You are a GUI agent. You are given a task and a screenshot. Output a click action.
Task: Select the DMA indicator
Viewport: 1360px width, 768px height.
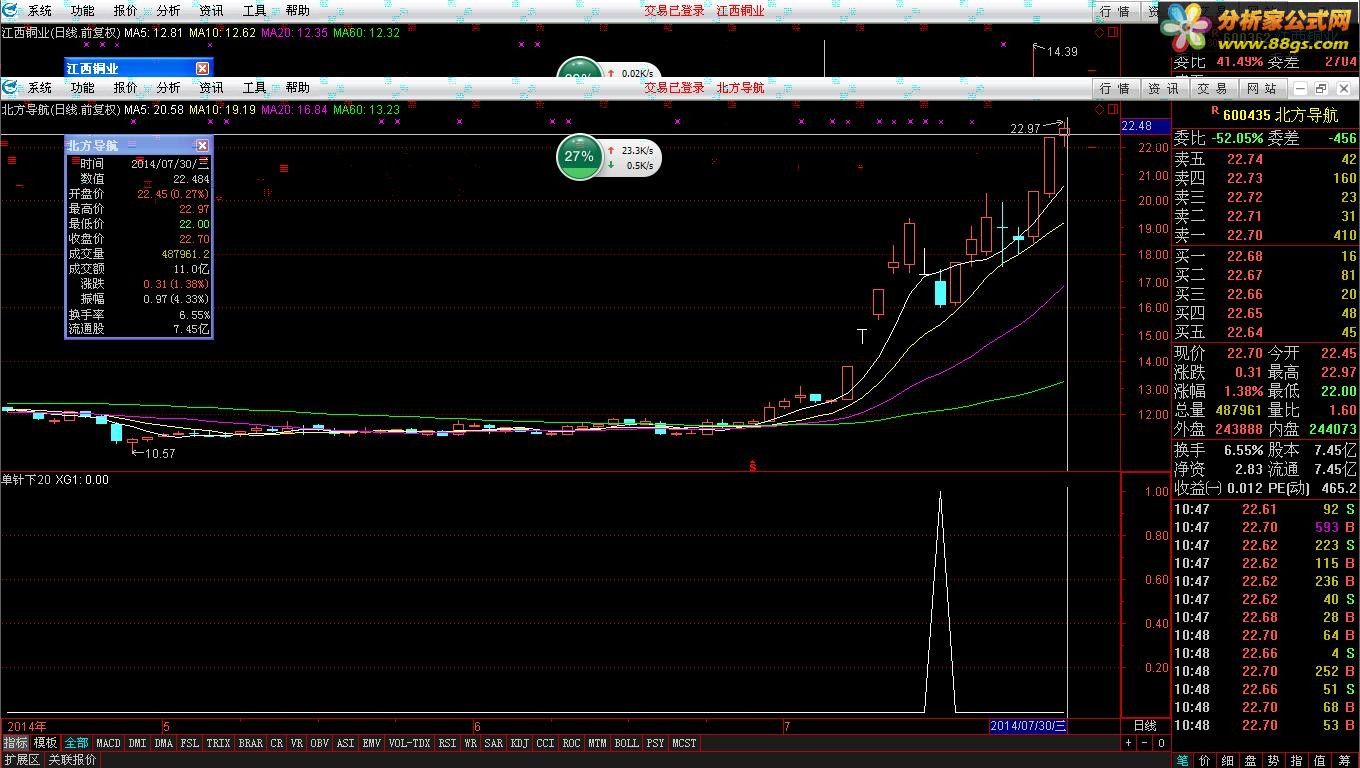pyautogui.click(x=163, y=743)
